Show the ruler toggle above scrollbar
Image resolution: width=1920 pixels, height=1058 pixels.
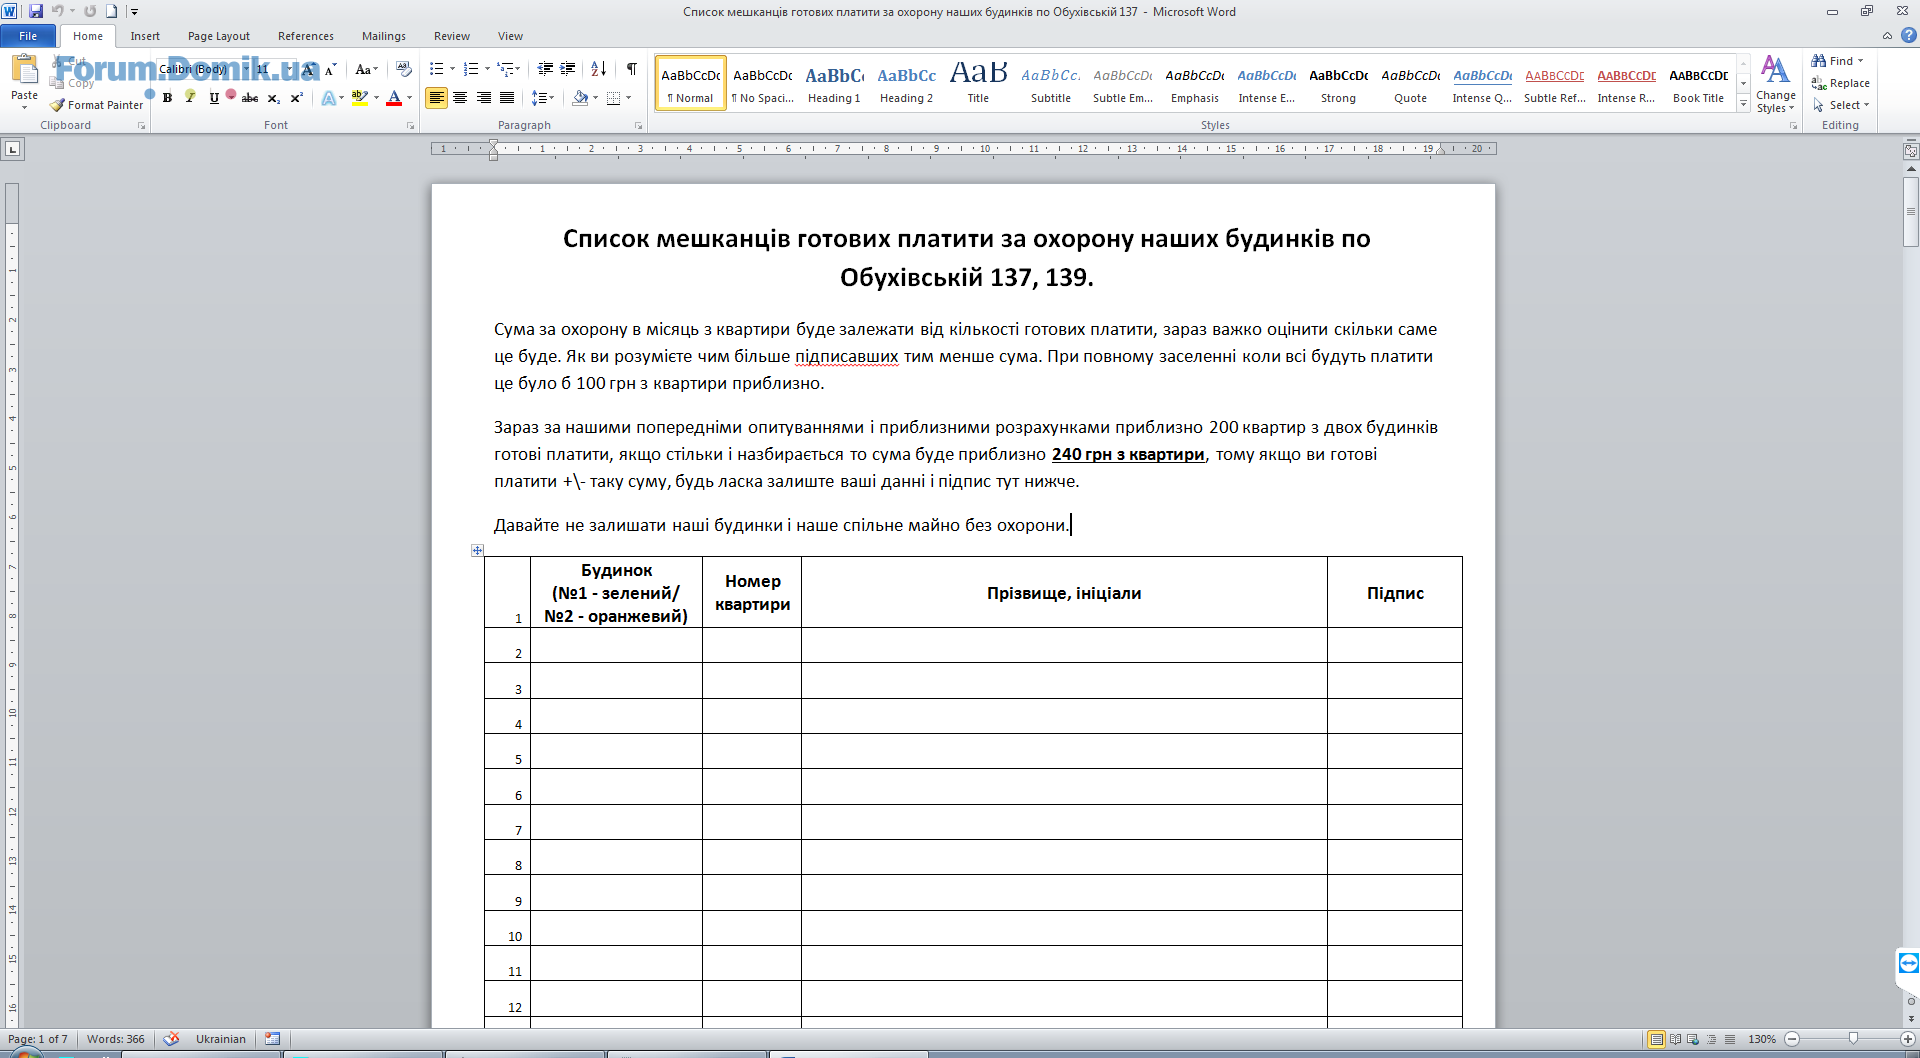pyautogui.click(x=1910, y=151)
